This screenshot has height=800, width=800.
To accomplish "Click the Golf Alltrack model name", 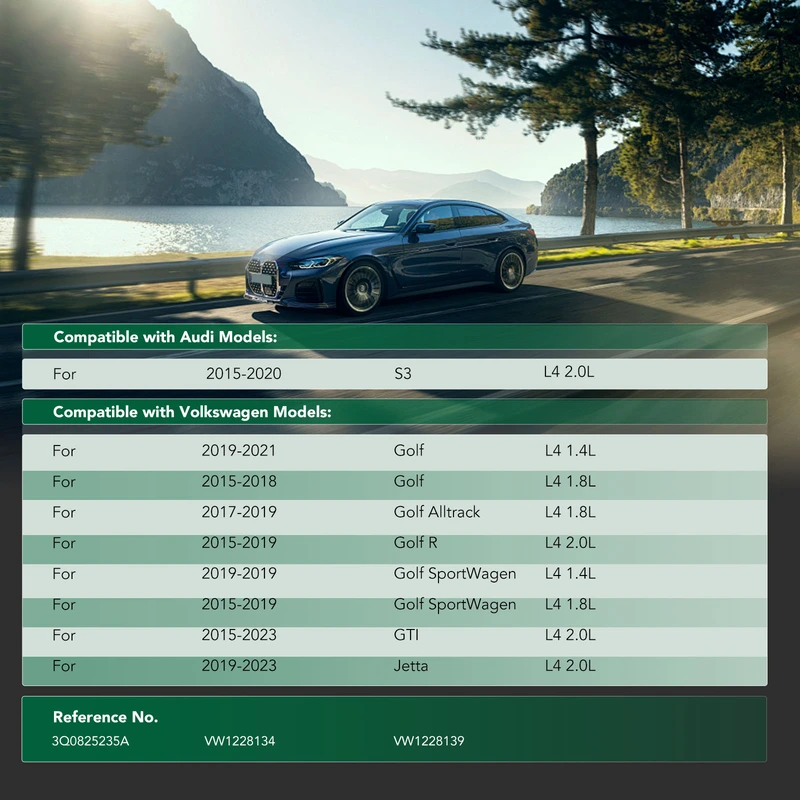I will pos(436,512).
